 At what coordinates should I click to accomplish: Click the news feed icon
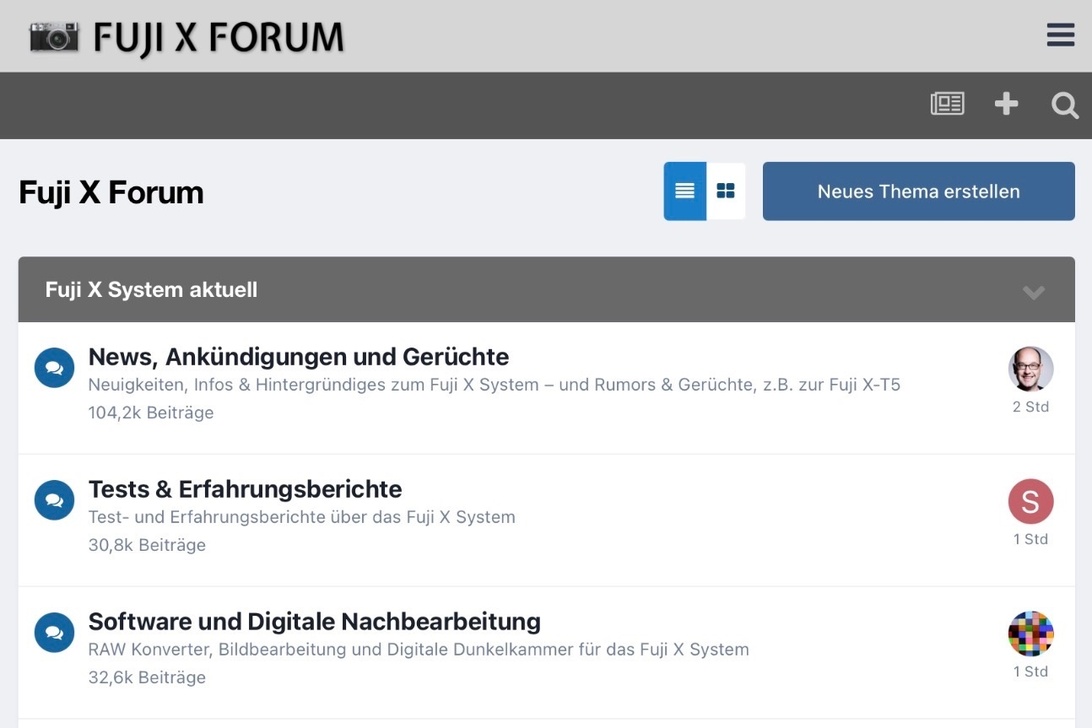[947, 104]
